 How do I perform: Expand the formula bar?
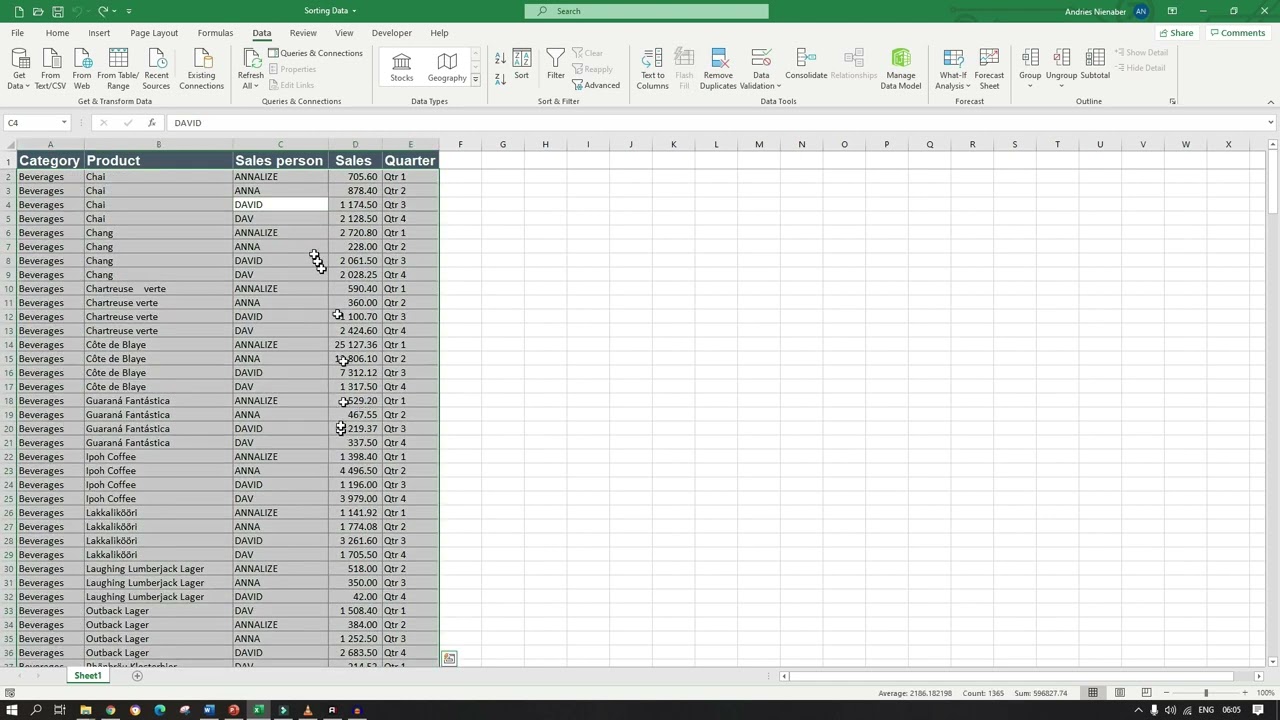(1270, 123)
